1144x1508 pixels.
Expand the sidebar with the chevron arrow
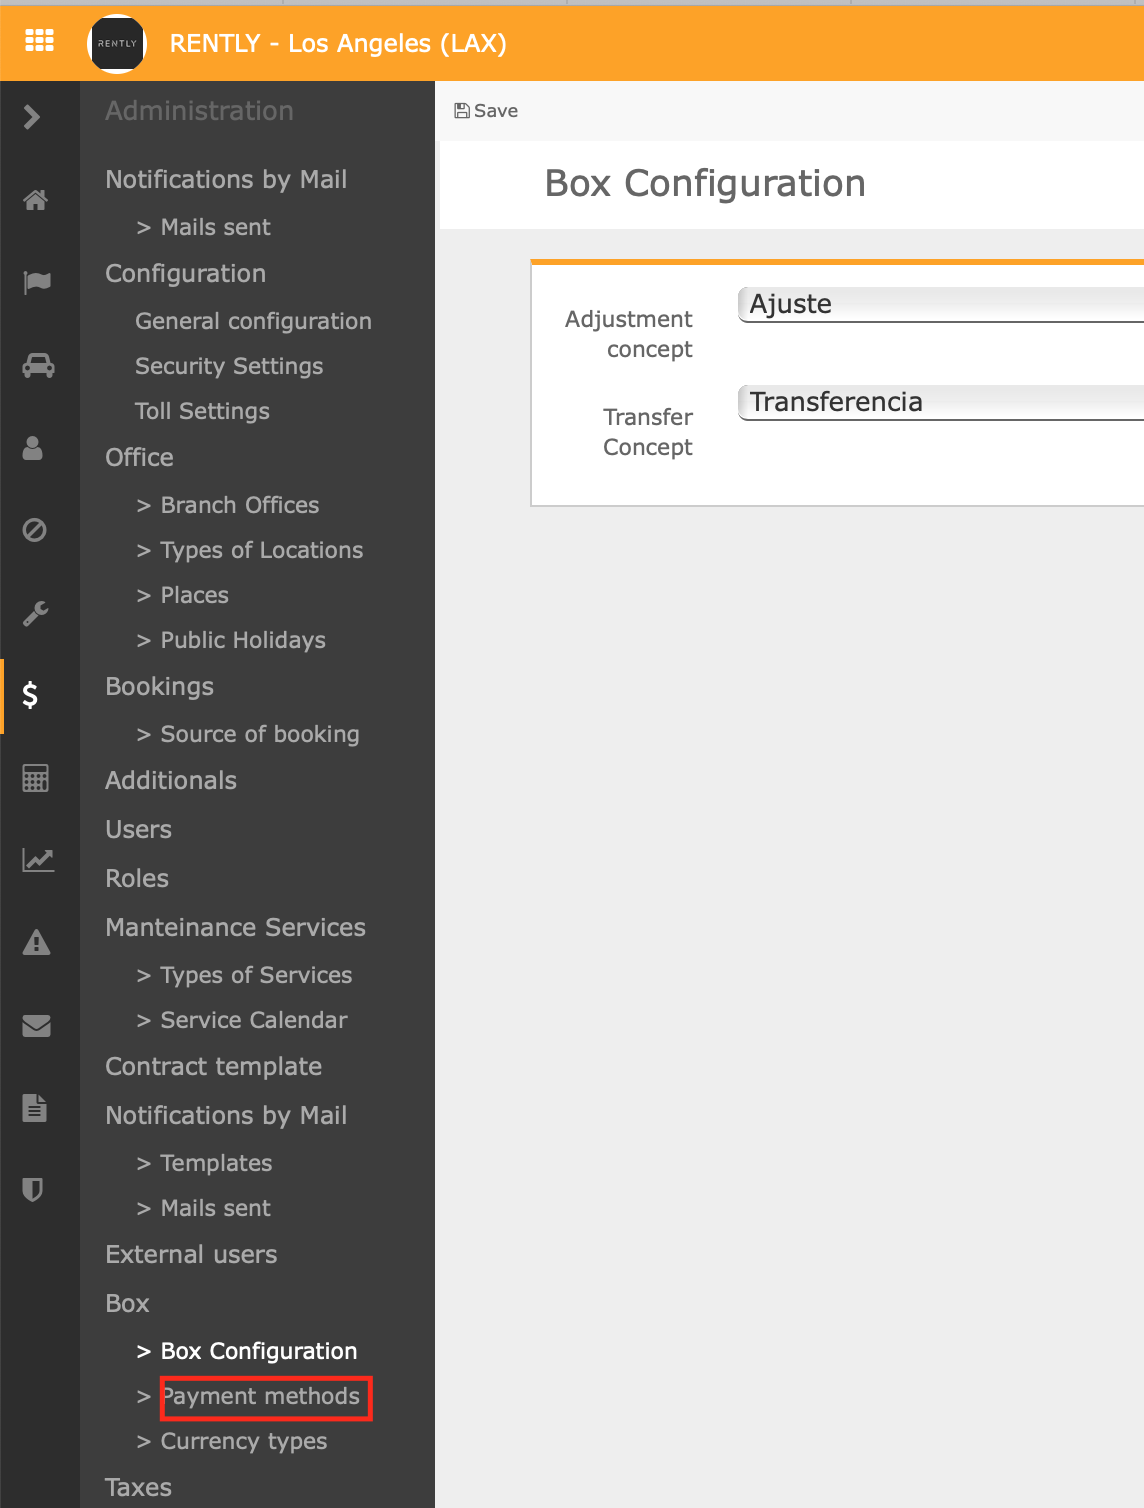pos(32,117)
